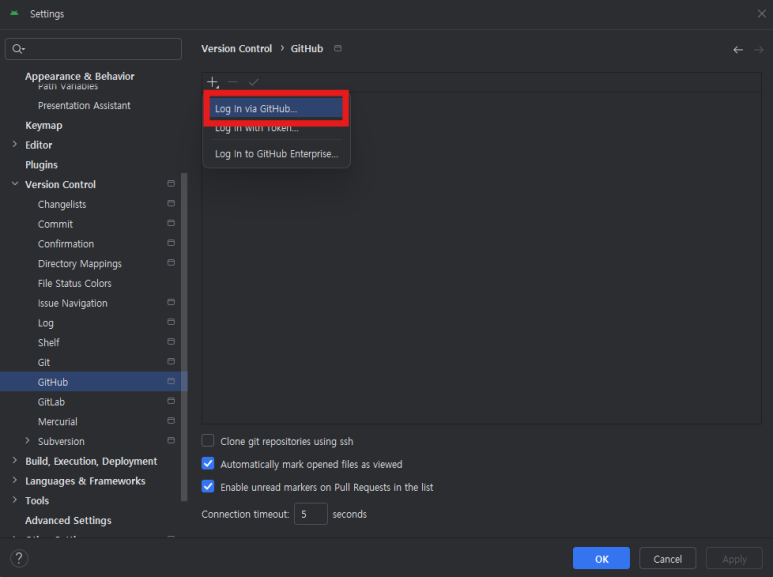
Task: Click project icon beside Log row
Action: point(171,322)
